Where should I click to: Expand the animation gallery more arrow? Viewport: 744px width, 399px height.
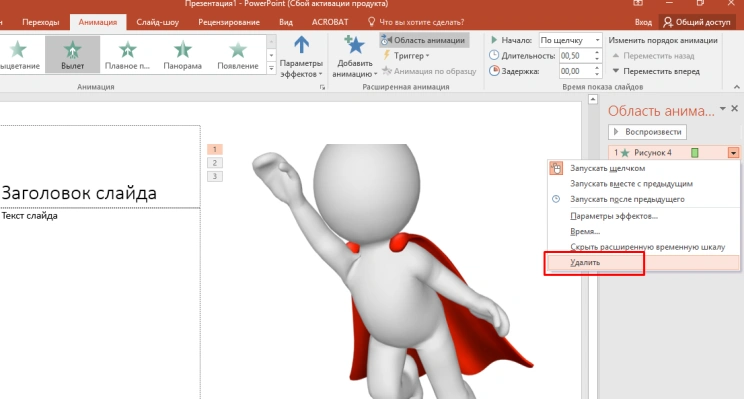[x=271, y=69]
